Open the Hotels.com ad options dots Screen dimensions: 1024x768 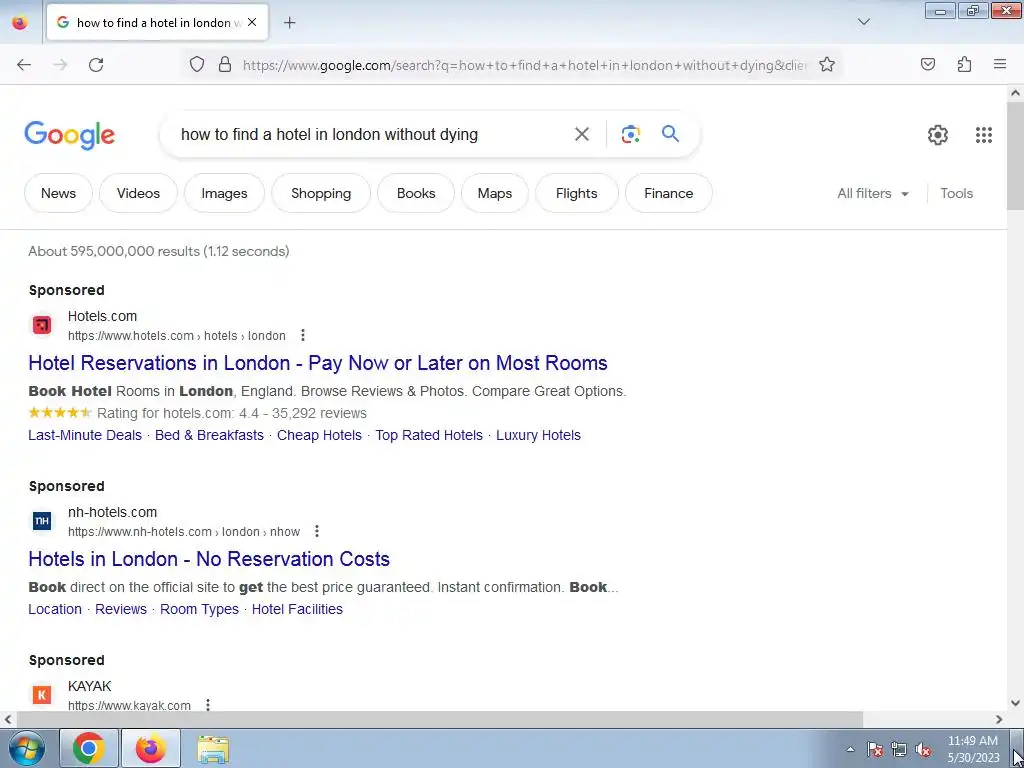[x=302, y=336]
